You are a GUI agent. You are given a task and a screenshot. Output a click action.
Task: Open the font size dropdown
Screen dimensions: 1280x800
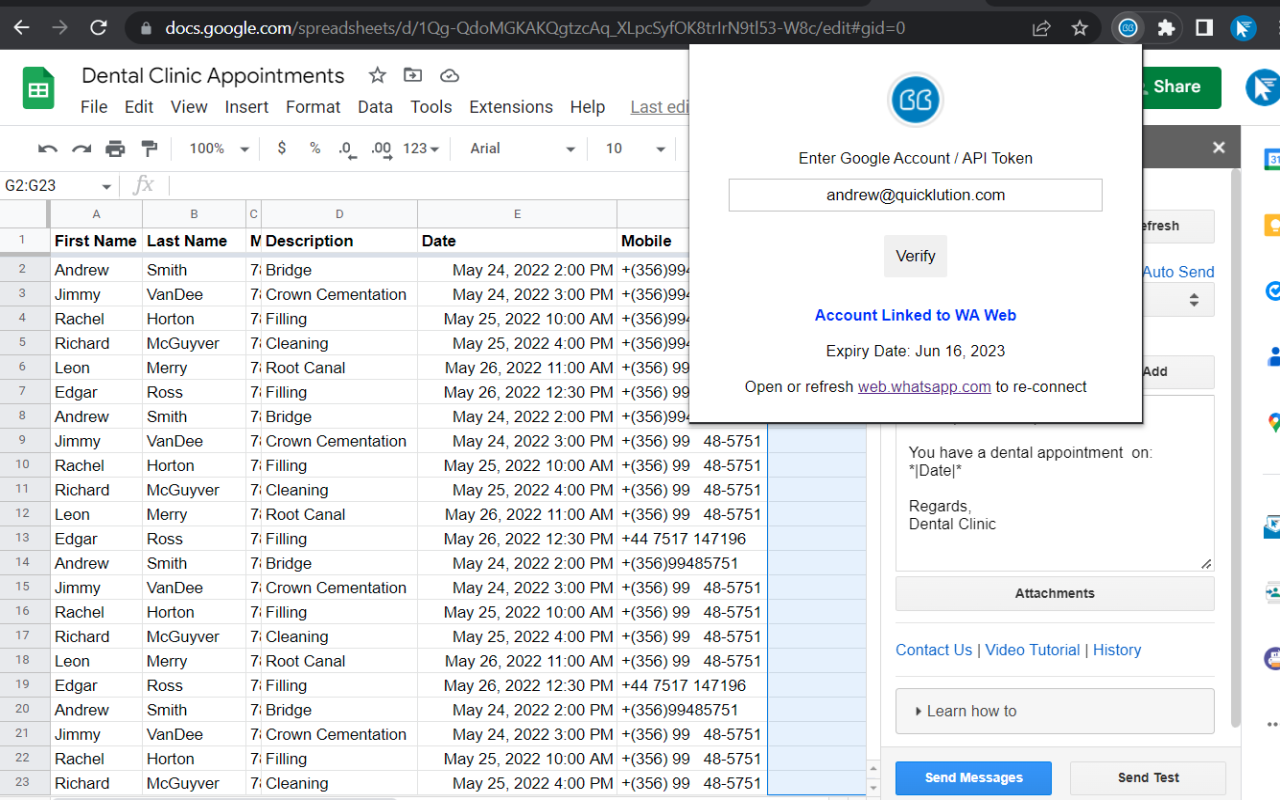[x=635, y=148]
